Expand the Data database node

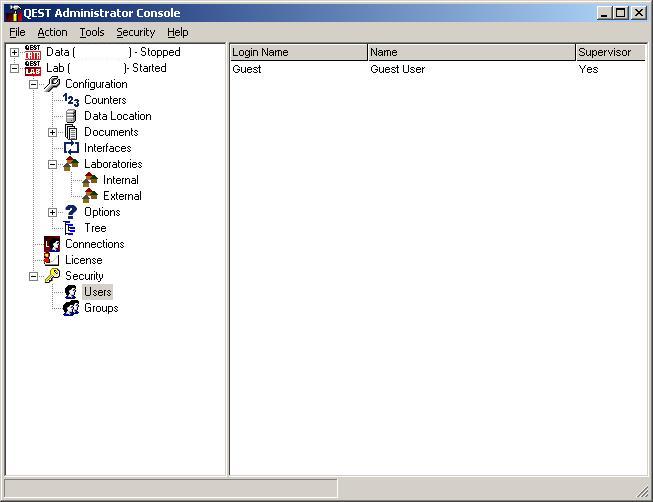click(x=14, y=52)
